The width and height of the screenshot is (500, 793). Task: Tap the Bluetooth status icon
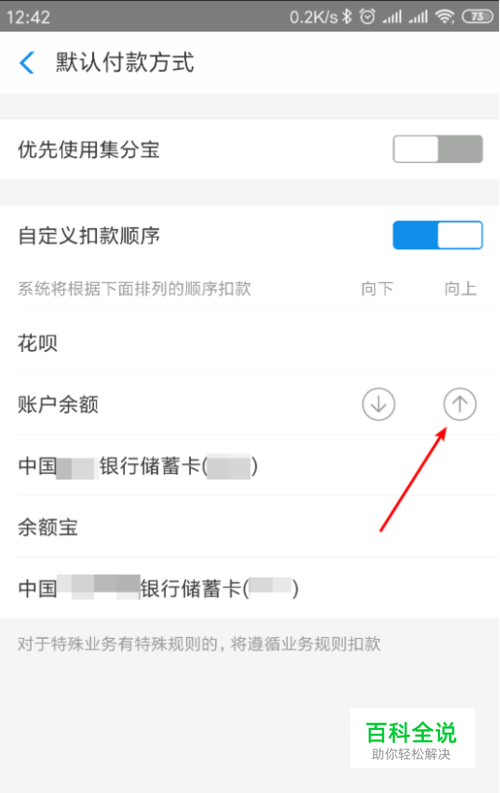347,17
